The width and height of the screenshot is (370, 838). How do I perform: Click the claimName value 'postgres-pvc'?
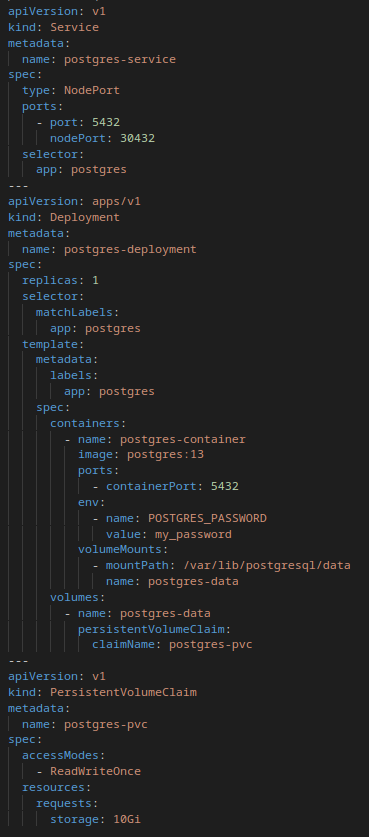click(211, 645)
